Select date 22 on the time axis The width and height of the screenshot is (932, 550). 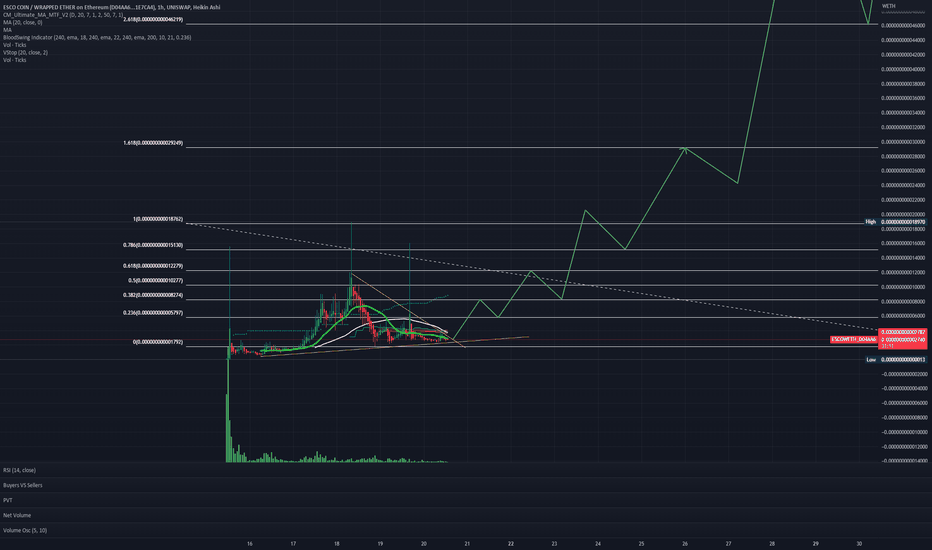[511, 543]
